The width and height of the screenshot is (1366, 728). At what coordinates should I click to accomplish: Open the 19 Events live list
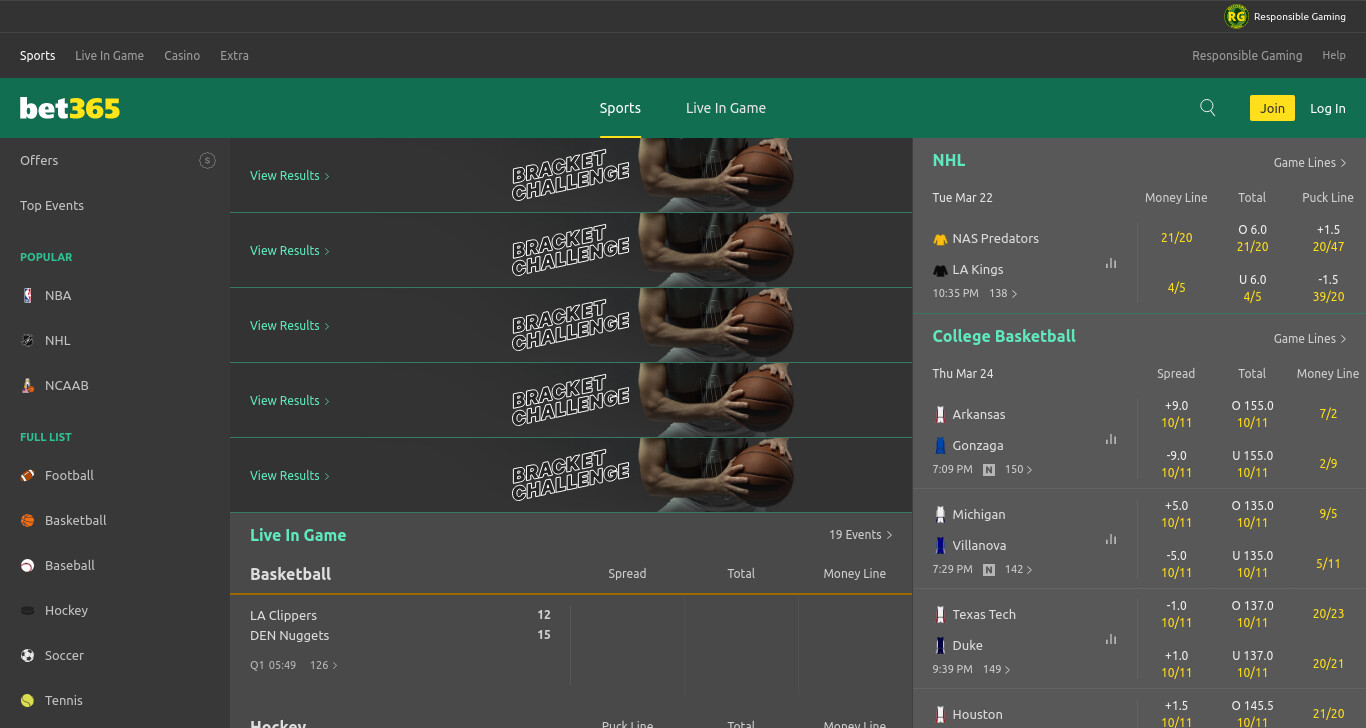pos(861,535)
